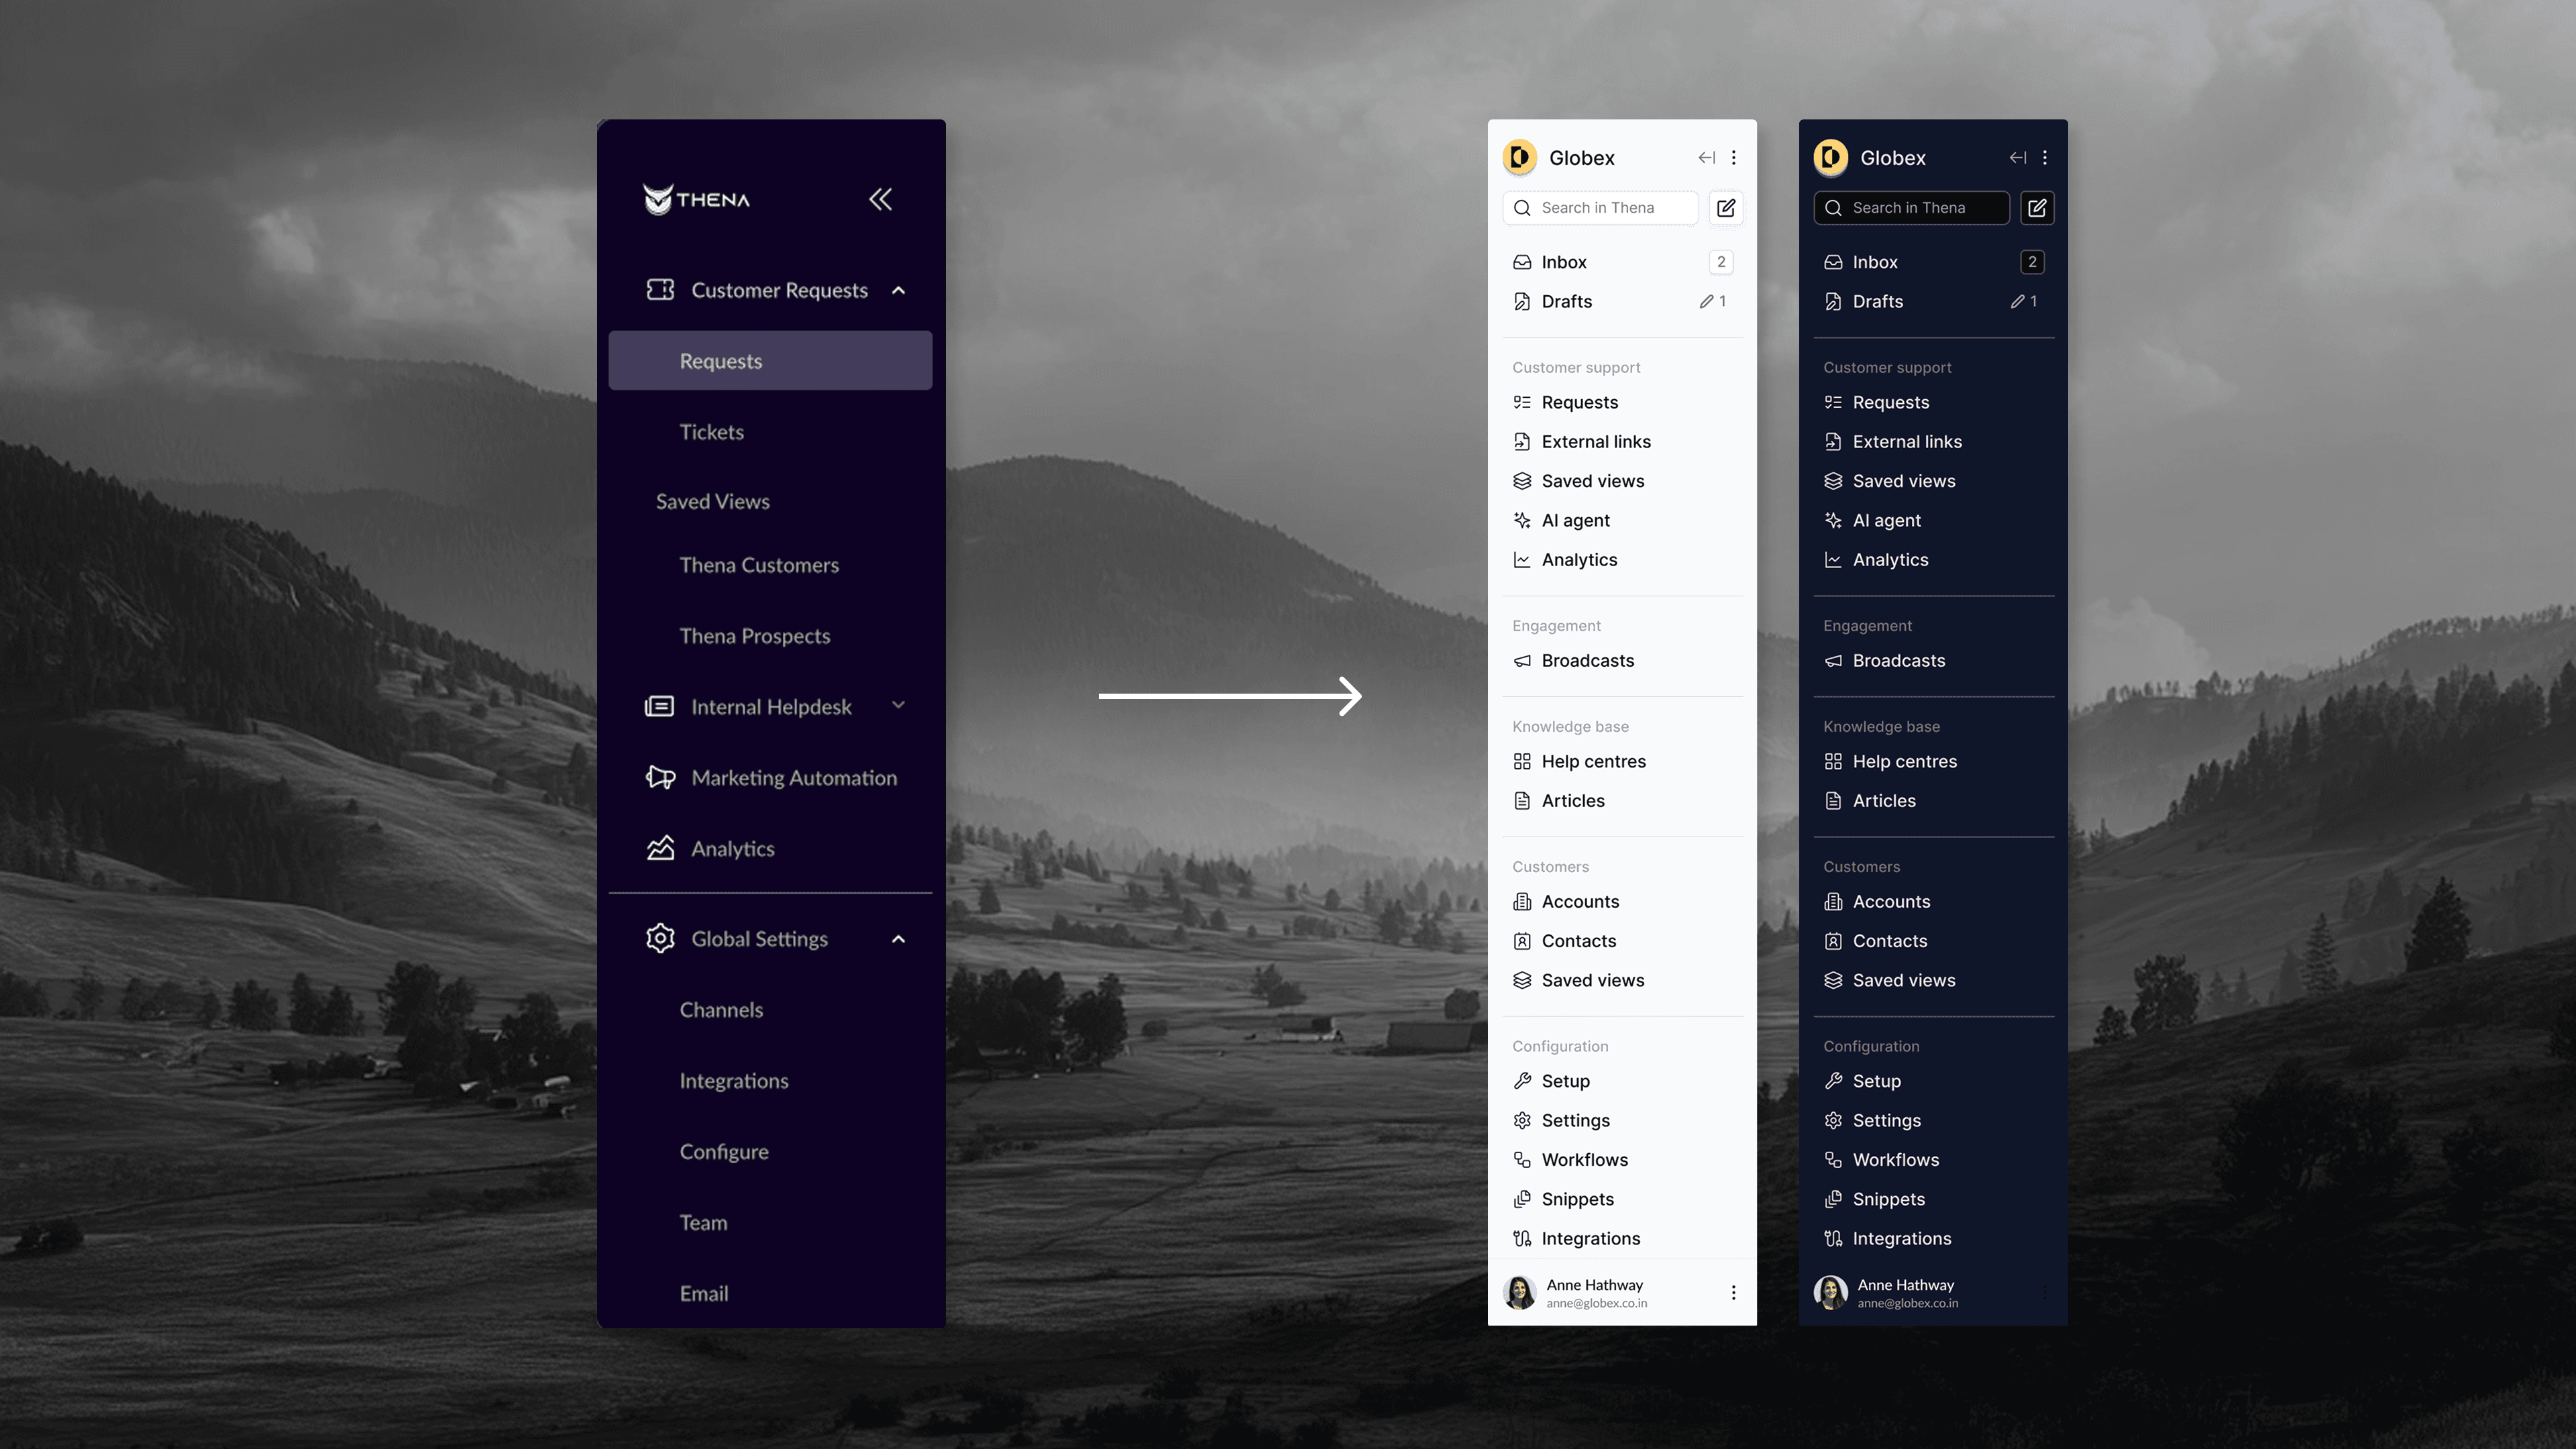This screenshot has width=2576, height=1449.
Task: Open Marketing Automation in Thena sidebar
Action: pos(793,778)
